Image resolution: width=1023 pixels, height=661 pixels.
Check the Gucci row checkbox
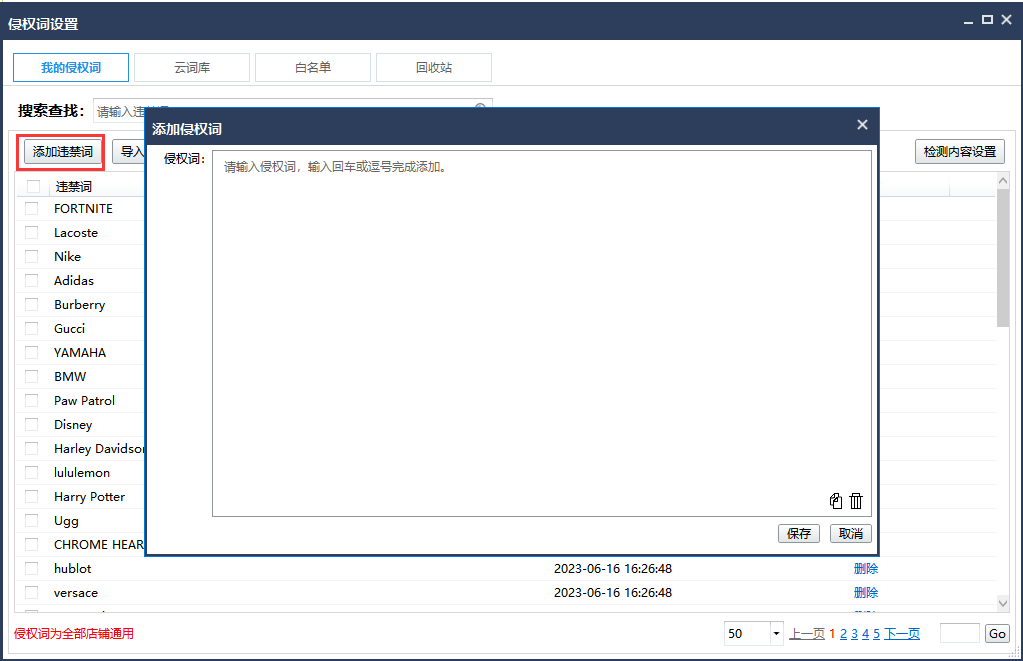click(x=31, y=328)
